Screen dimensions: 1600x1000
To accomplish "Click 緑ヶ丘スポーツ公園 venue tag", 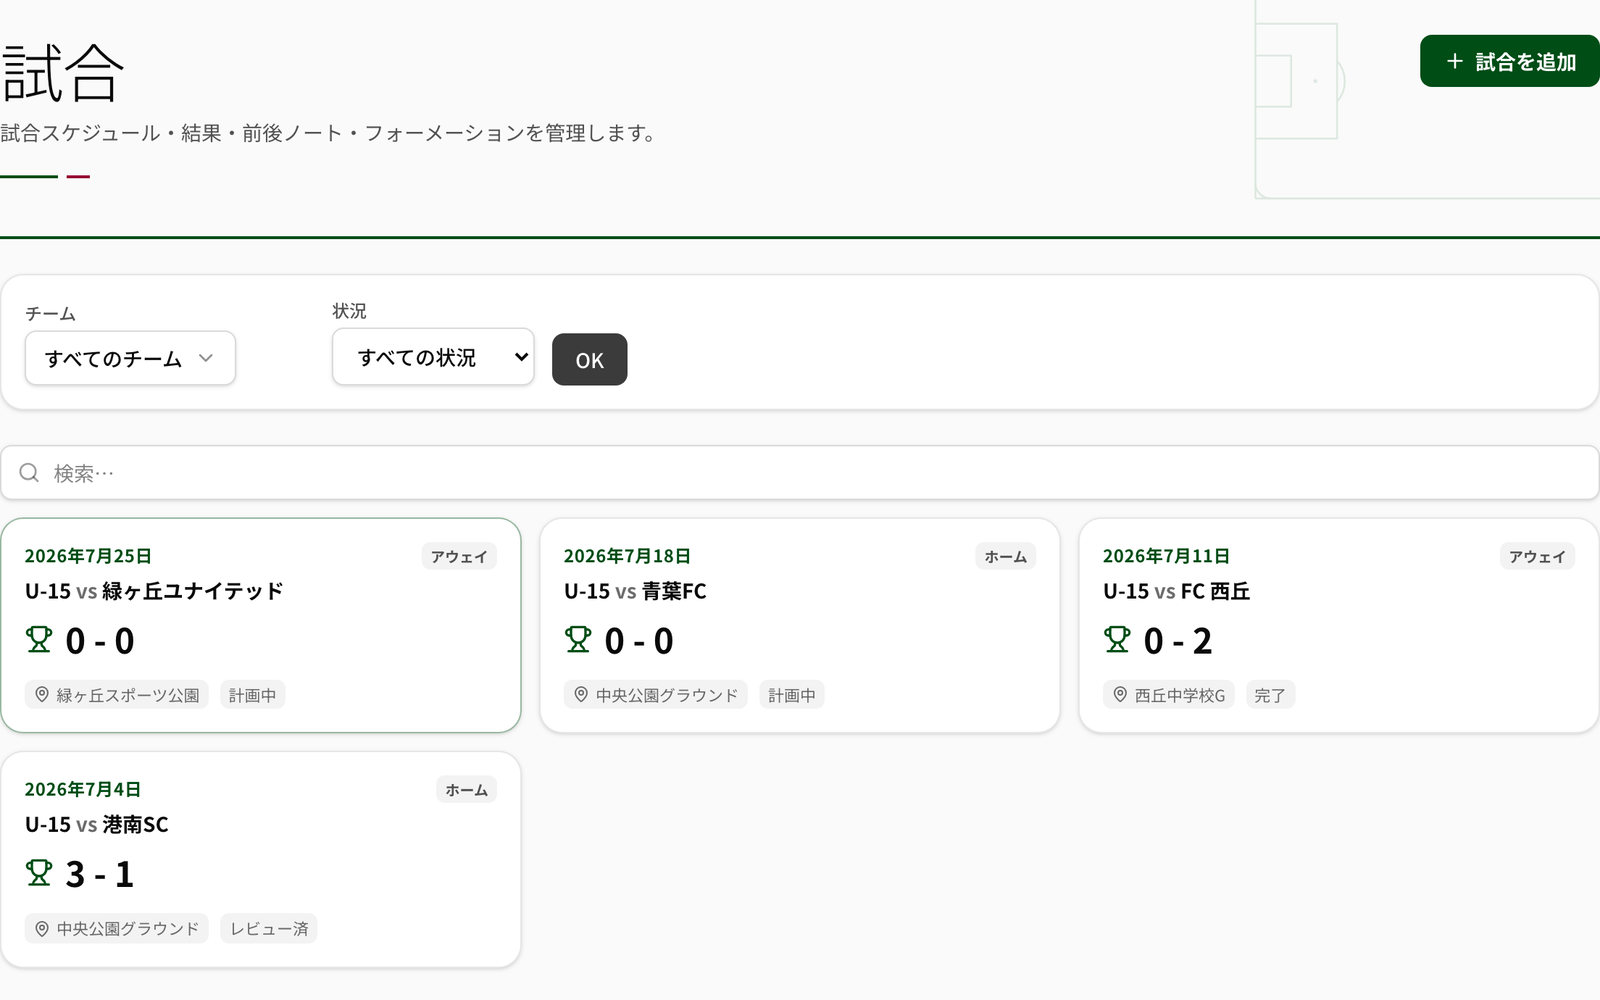I will pyautogui.click(x=117, y=694).
